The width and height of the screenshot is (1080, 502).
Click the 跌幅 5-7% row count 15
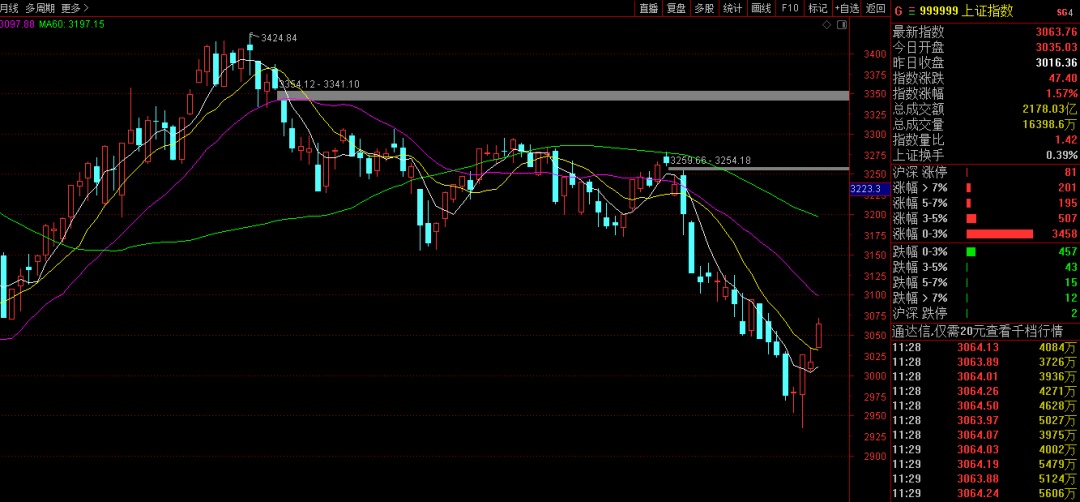[1070, 282]
